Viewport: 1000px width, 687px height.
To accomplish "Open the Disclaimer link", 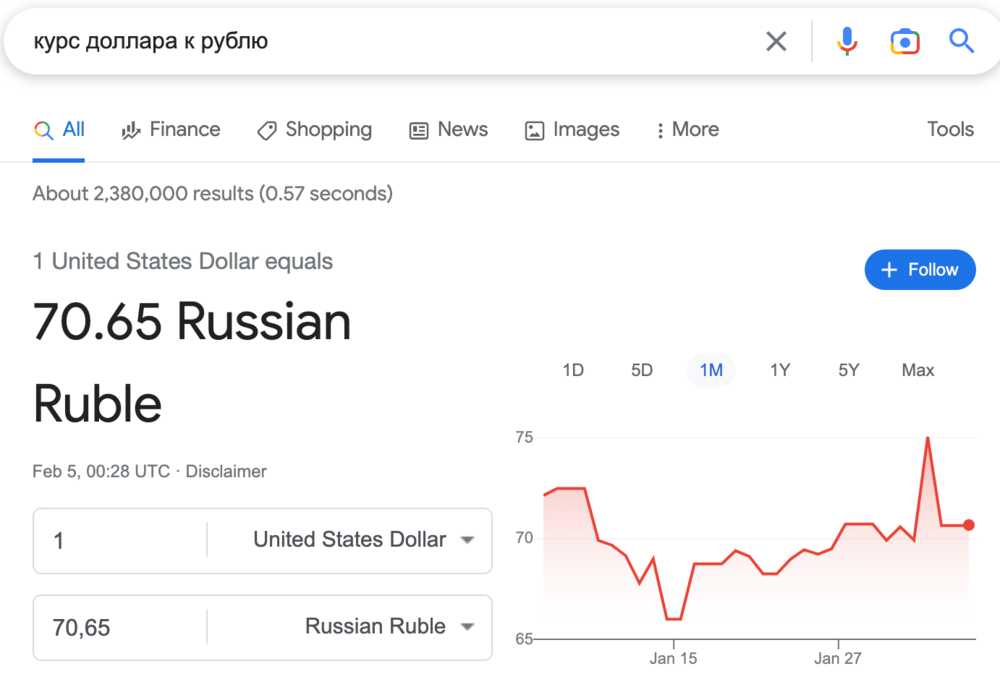I will click(226, 471).
